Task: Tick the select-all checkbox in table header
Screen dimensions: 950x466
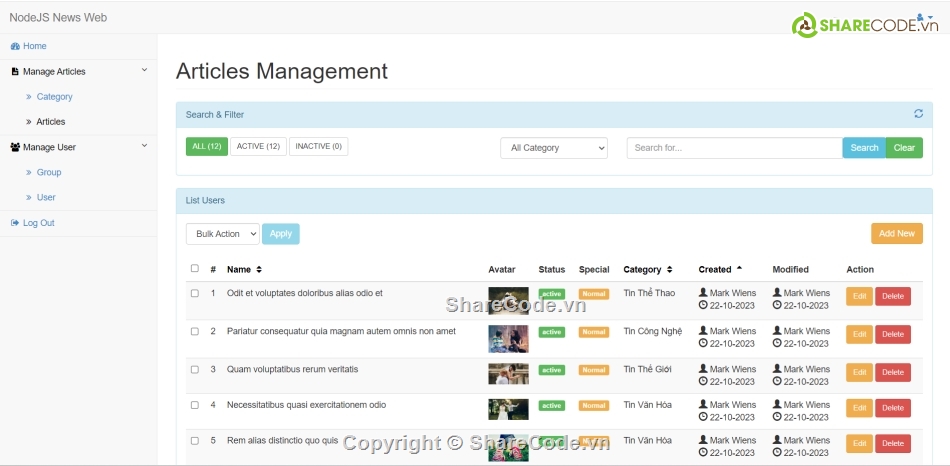Action: coord(195,268)
